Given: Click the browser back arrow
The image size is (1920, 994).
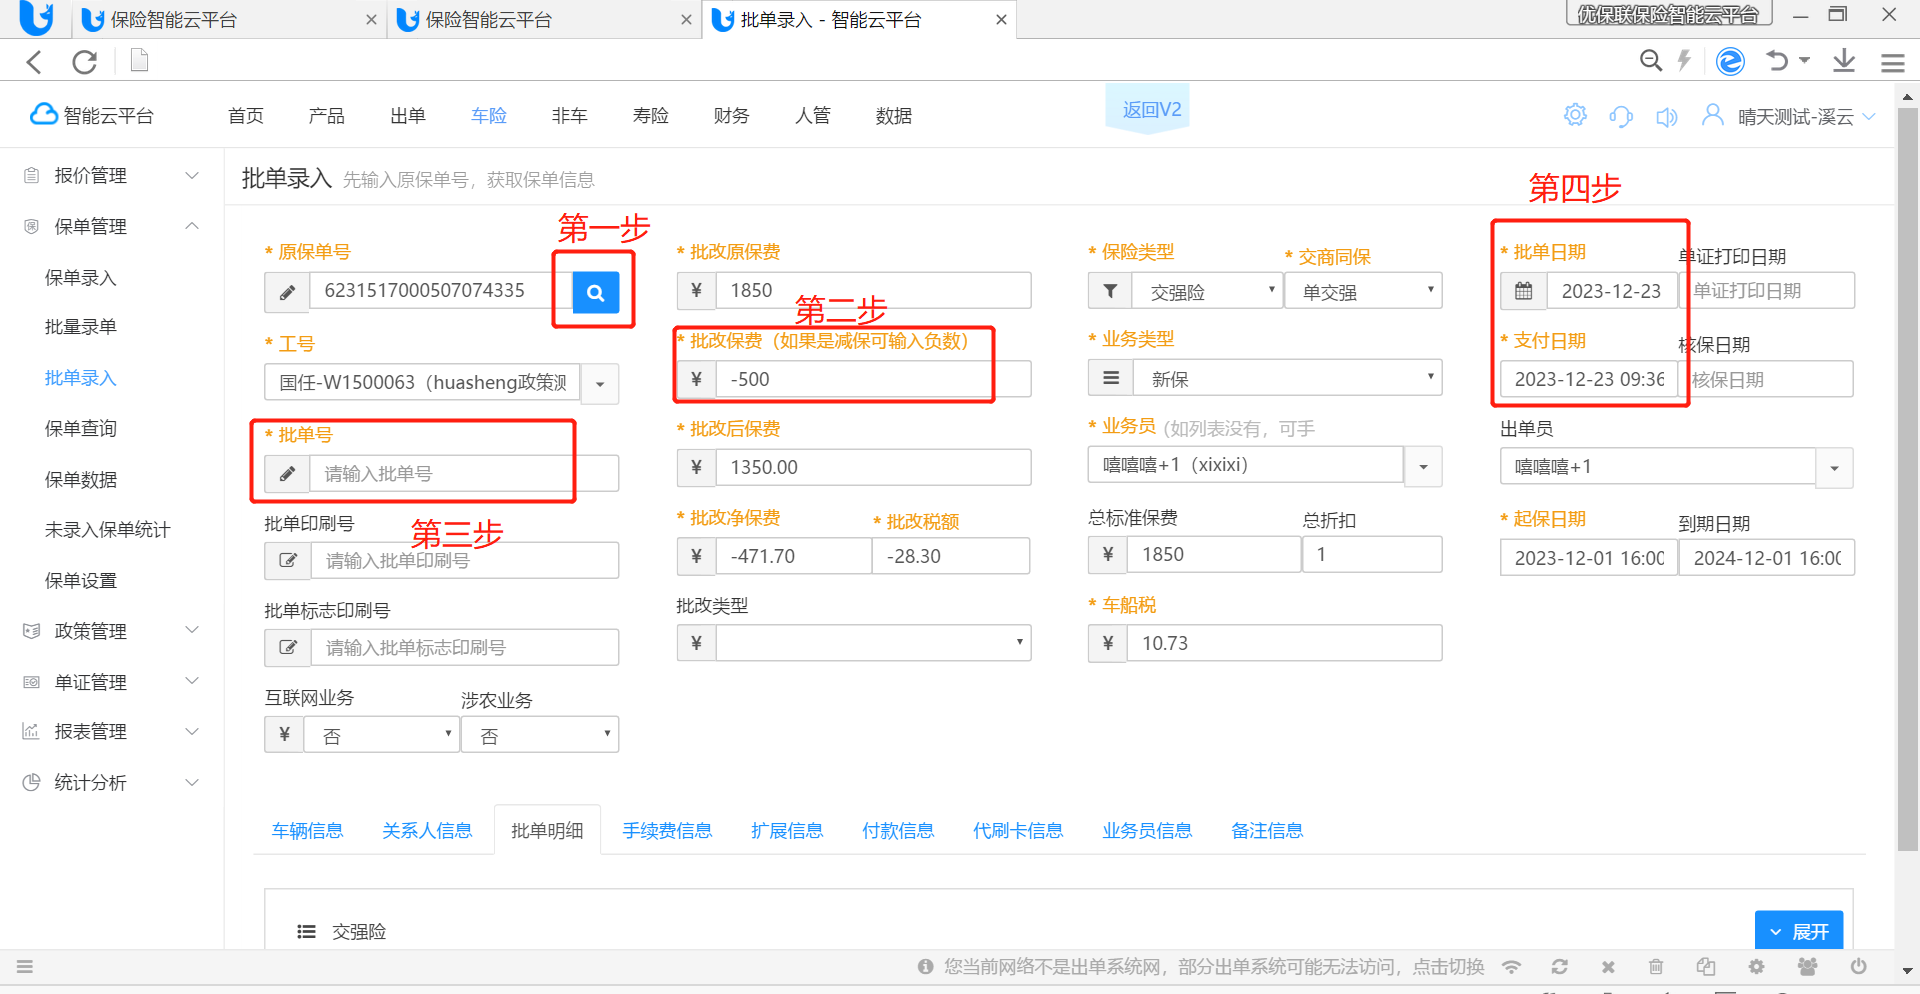Looking at the screenshot, I should pos(35,62).
